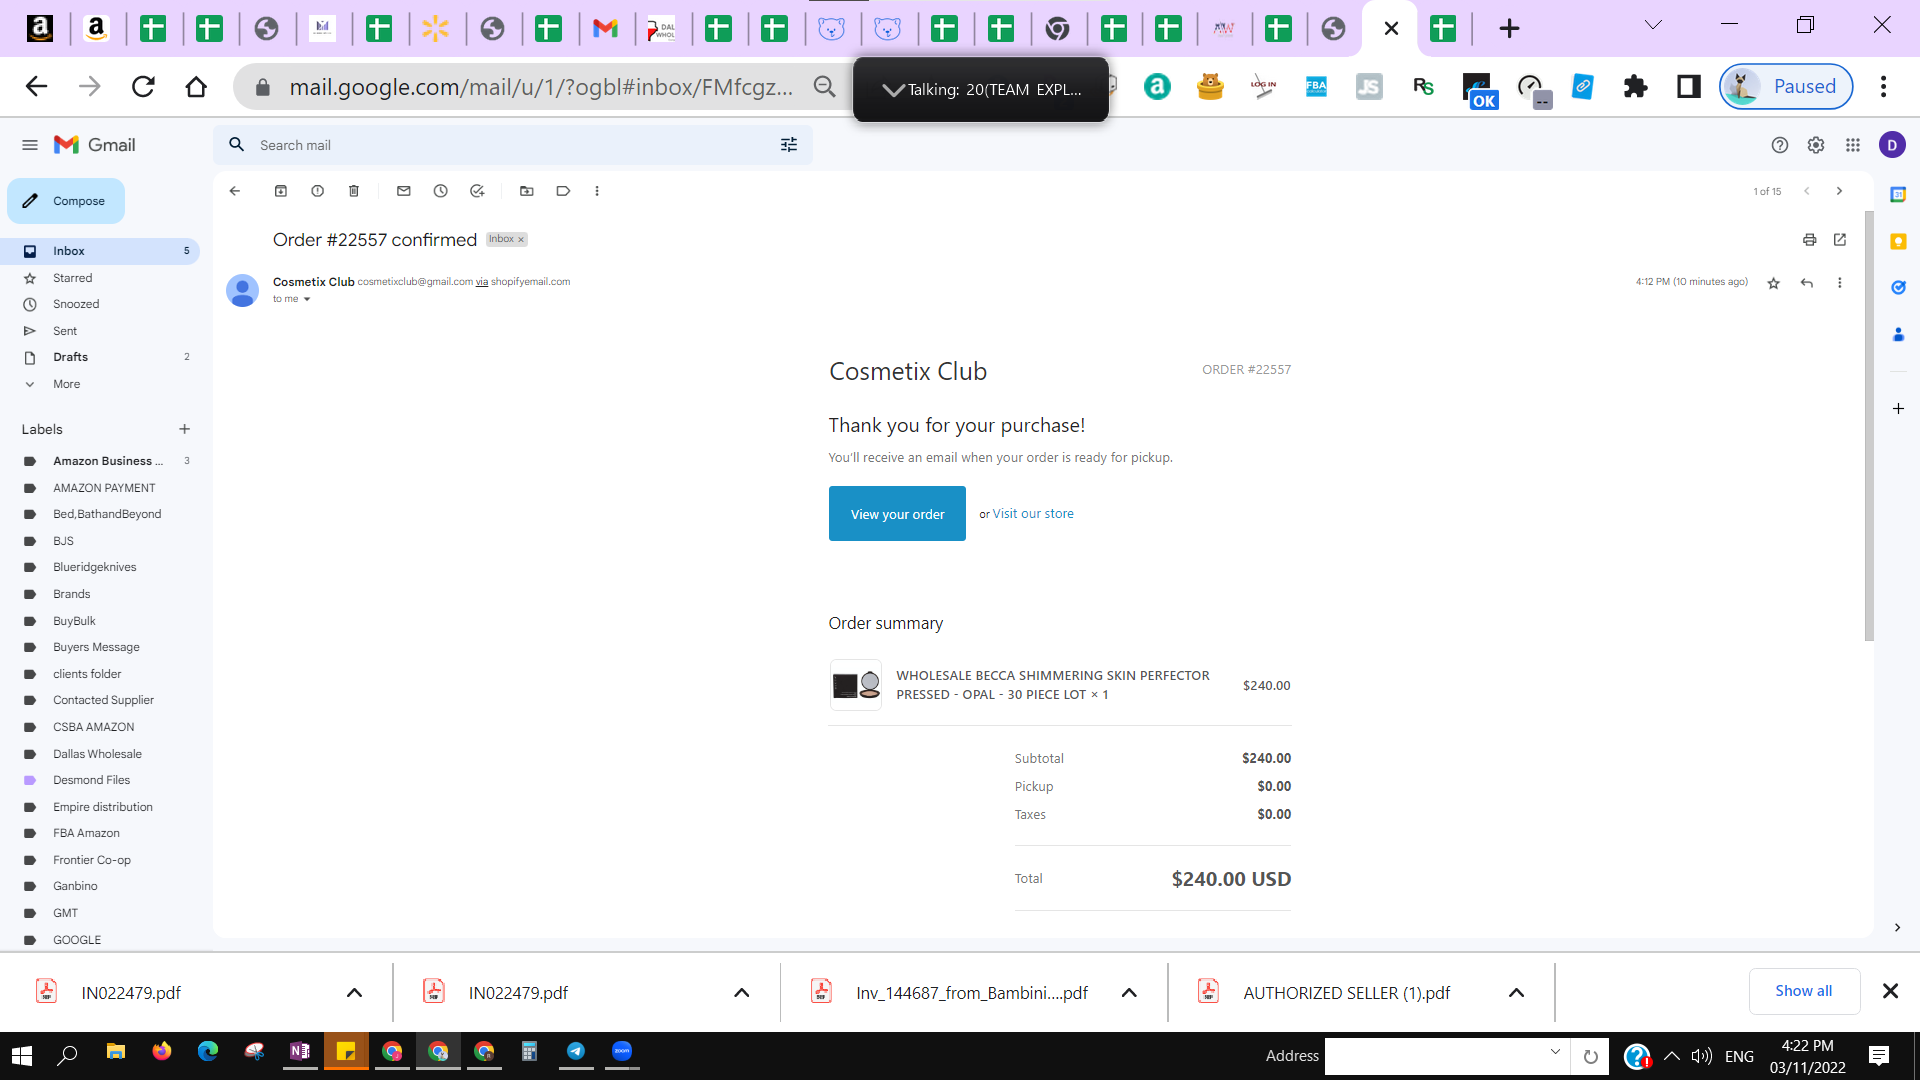The width and height of the screenshot is (1920, 1080).
Task: Open download options for AUTHORIZED SELLER (1).pdf
Action: click(x=1516, y=993)
